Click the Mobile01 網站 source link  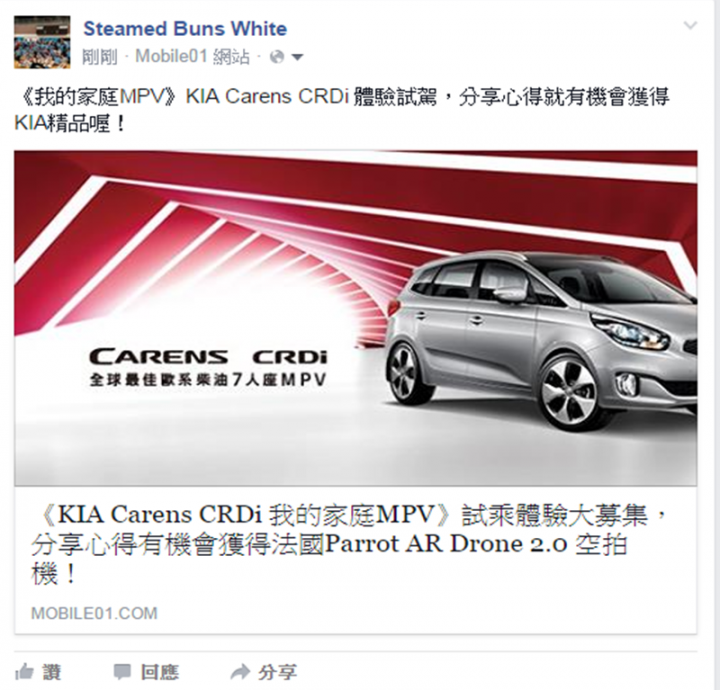(192, 57)
